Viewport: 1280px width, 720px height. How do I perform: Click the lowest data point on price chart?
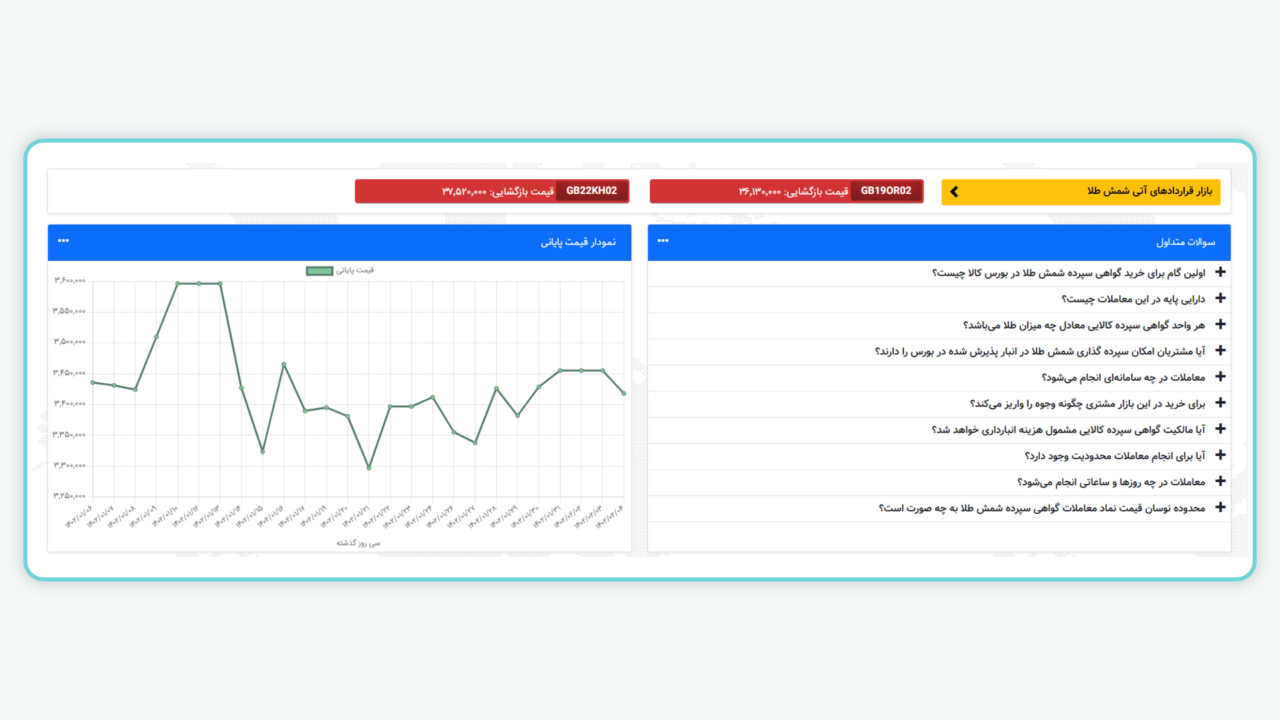click(x=369, y=467)
